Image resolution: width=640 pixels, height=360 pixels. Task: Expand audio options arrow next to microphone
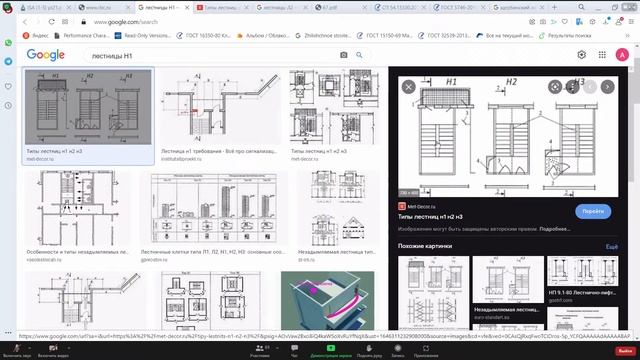pyautogui.click(x=29, y=348)
